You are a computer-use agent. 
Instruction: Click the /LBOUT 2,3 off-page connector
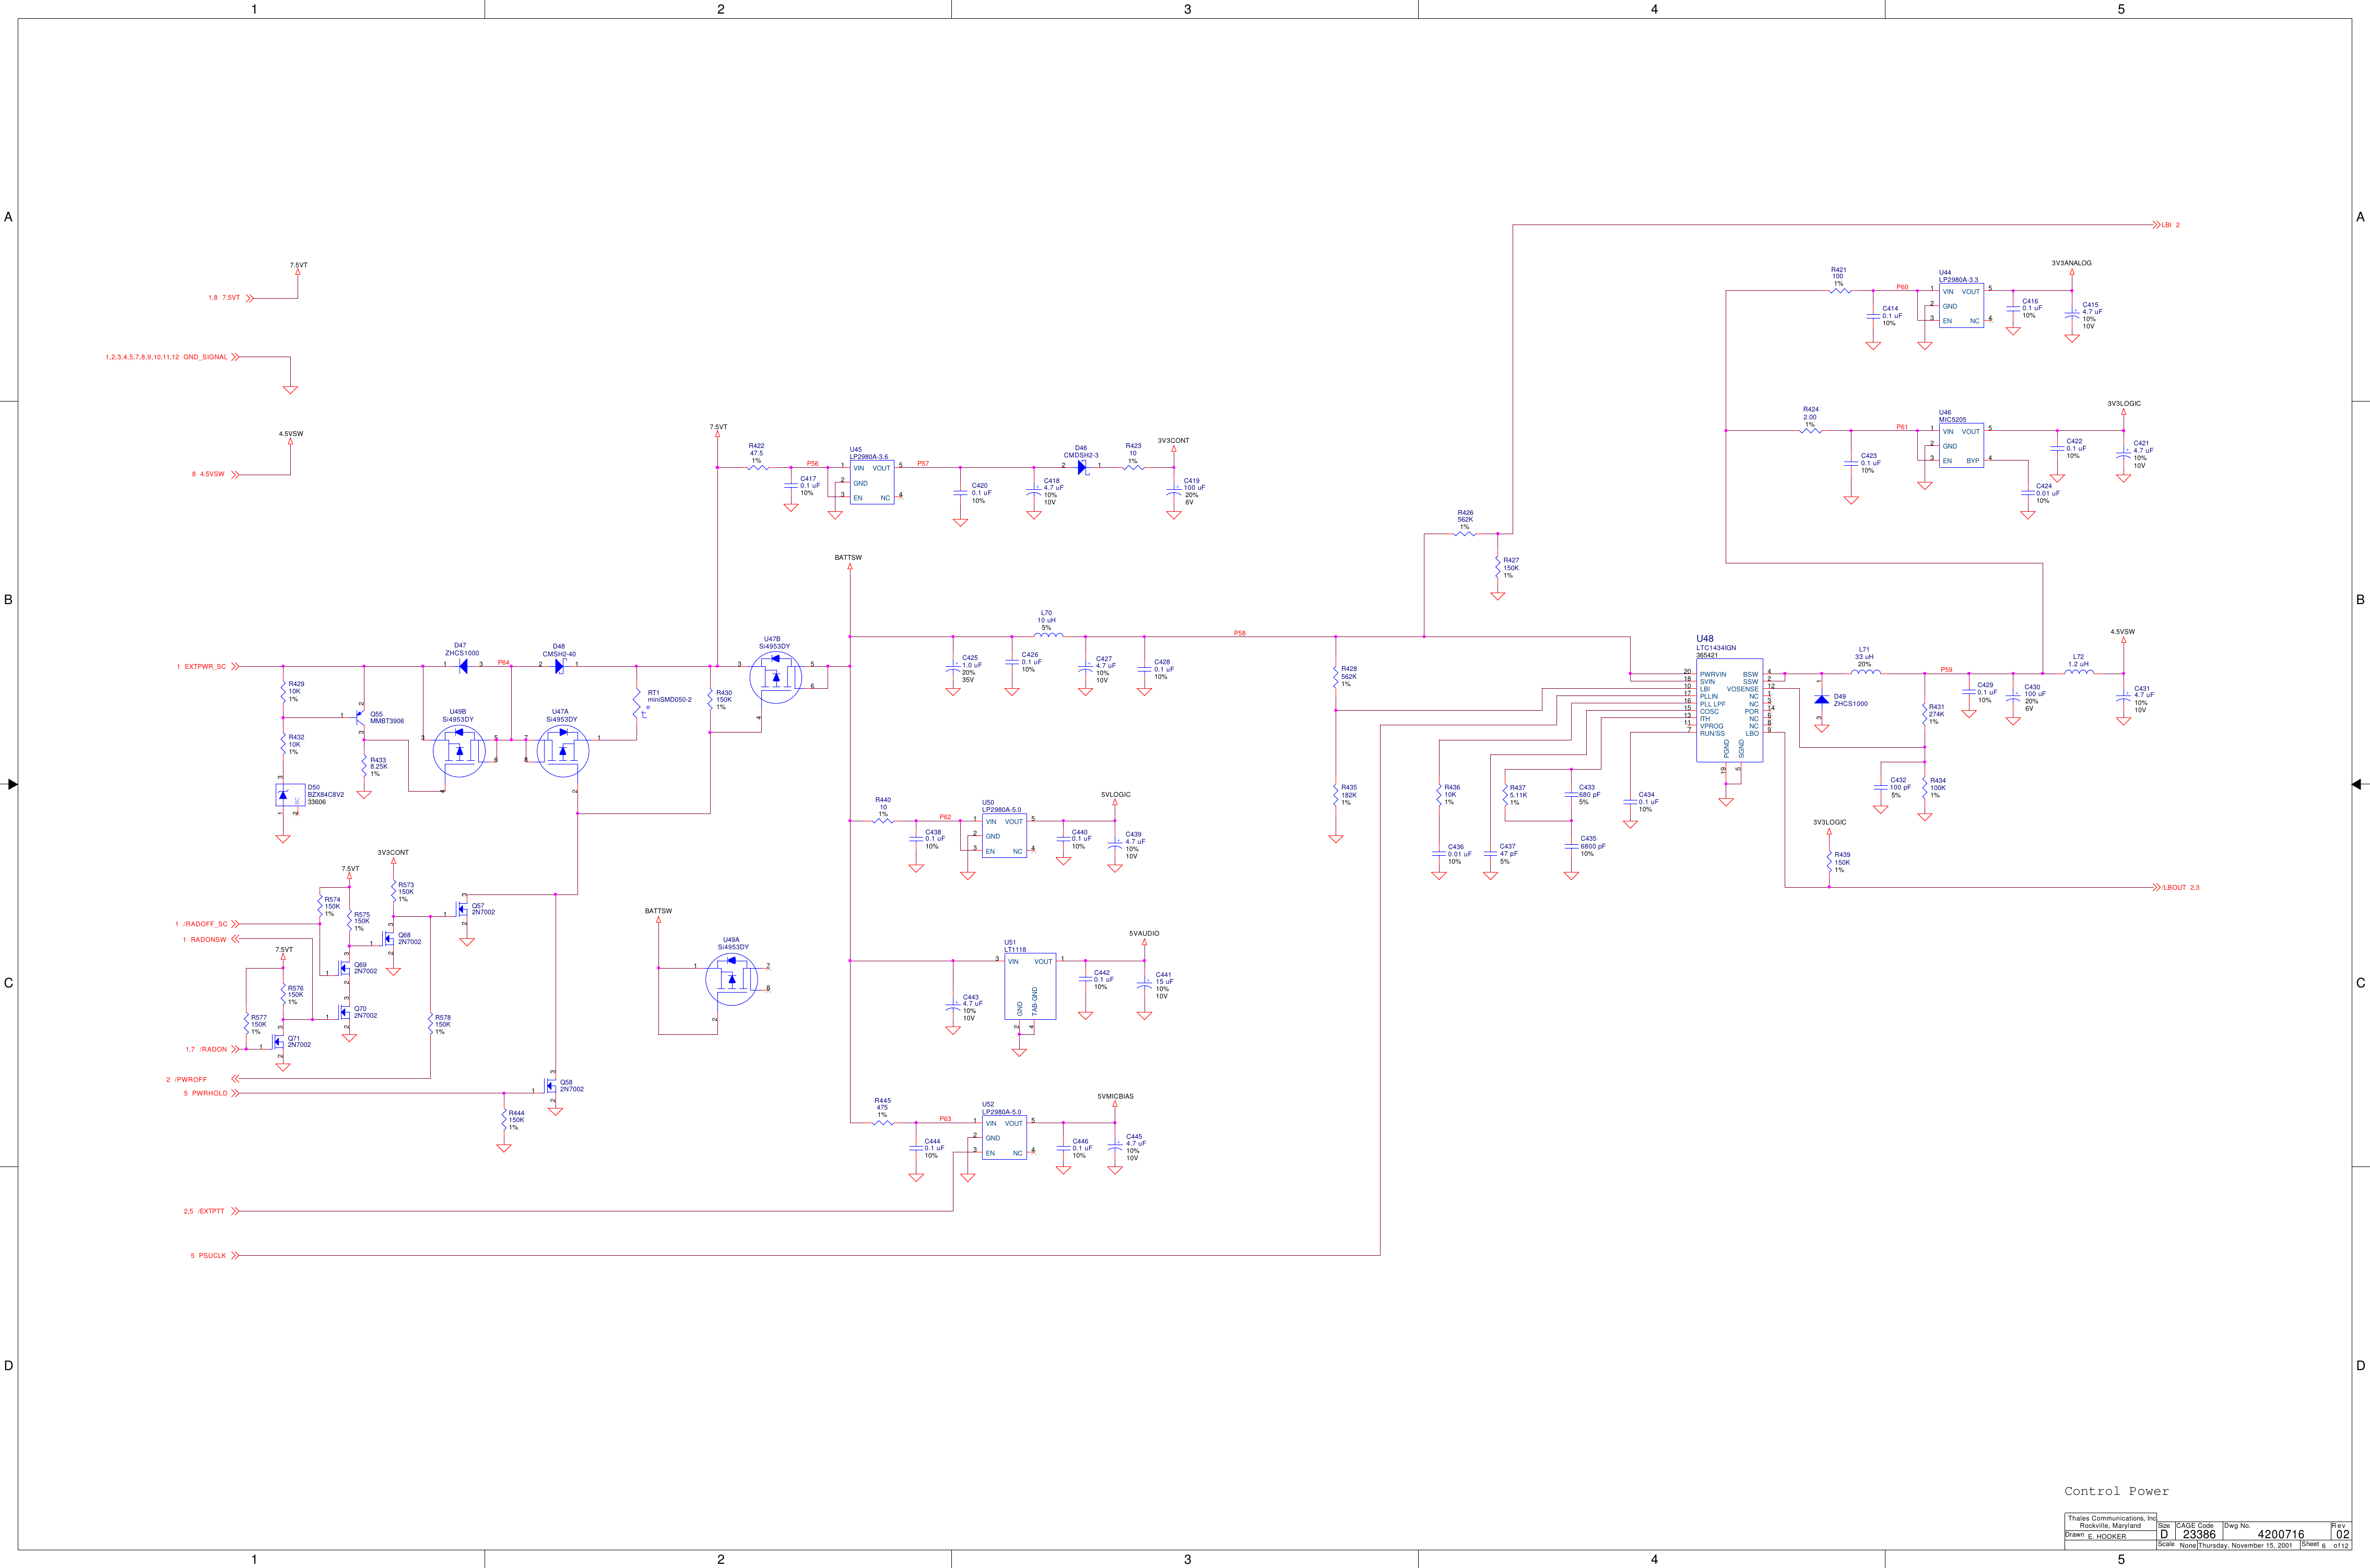[2175, 887]
